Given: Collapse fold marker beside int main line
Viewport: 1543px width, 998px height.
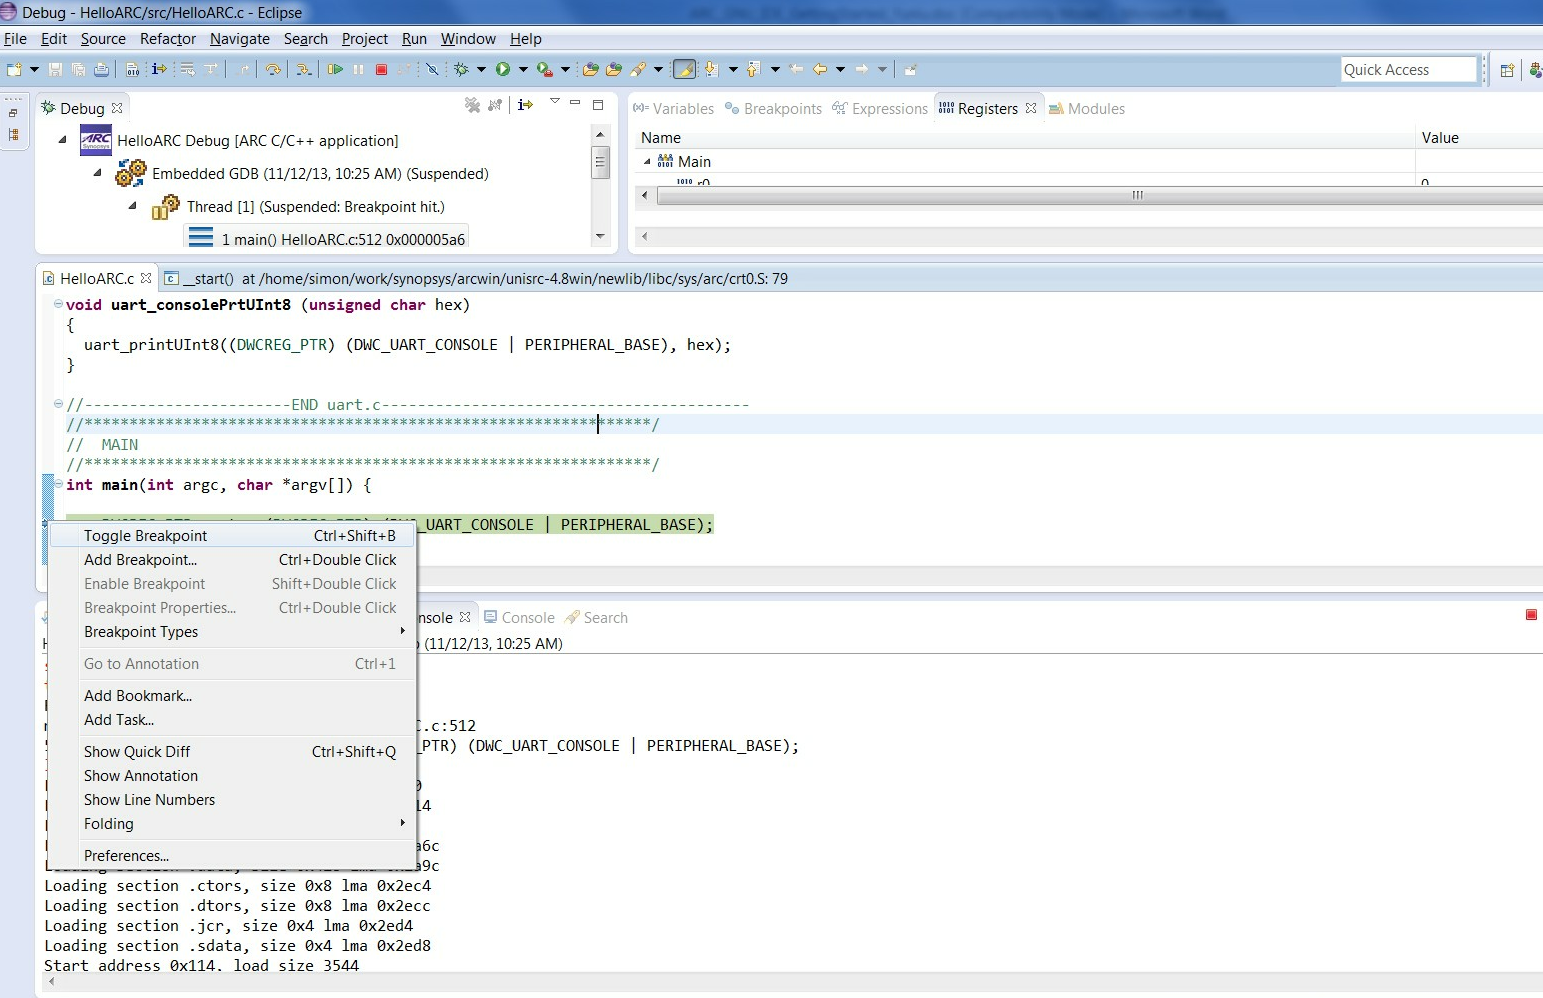Looking at the screenshot, I should (58, 484).
